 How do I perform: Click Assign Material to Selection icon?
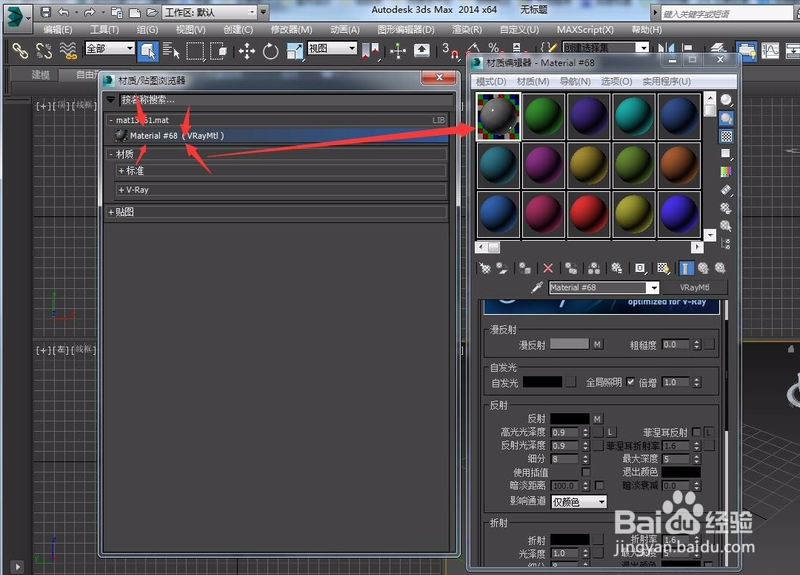[x=524, y=268]
